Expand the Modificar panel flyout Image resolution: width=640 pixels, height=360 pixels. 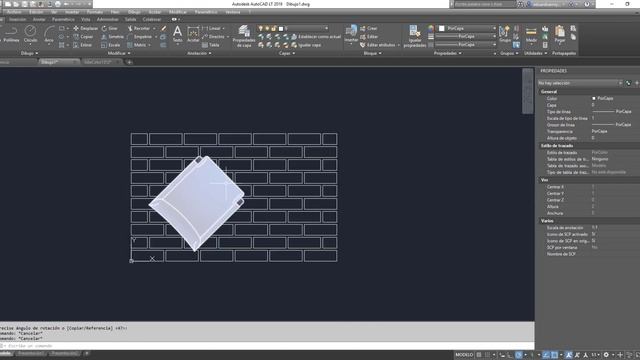(119, 53)
